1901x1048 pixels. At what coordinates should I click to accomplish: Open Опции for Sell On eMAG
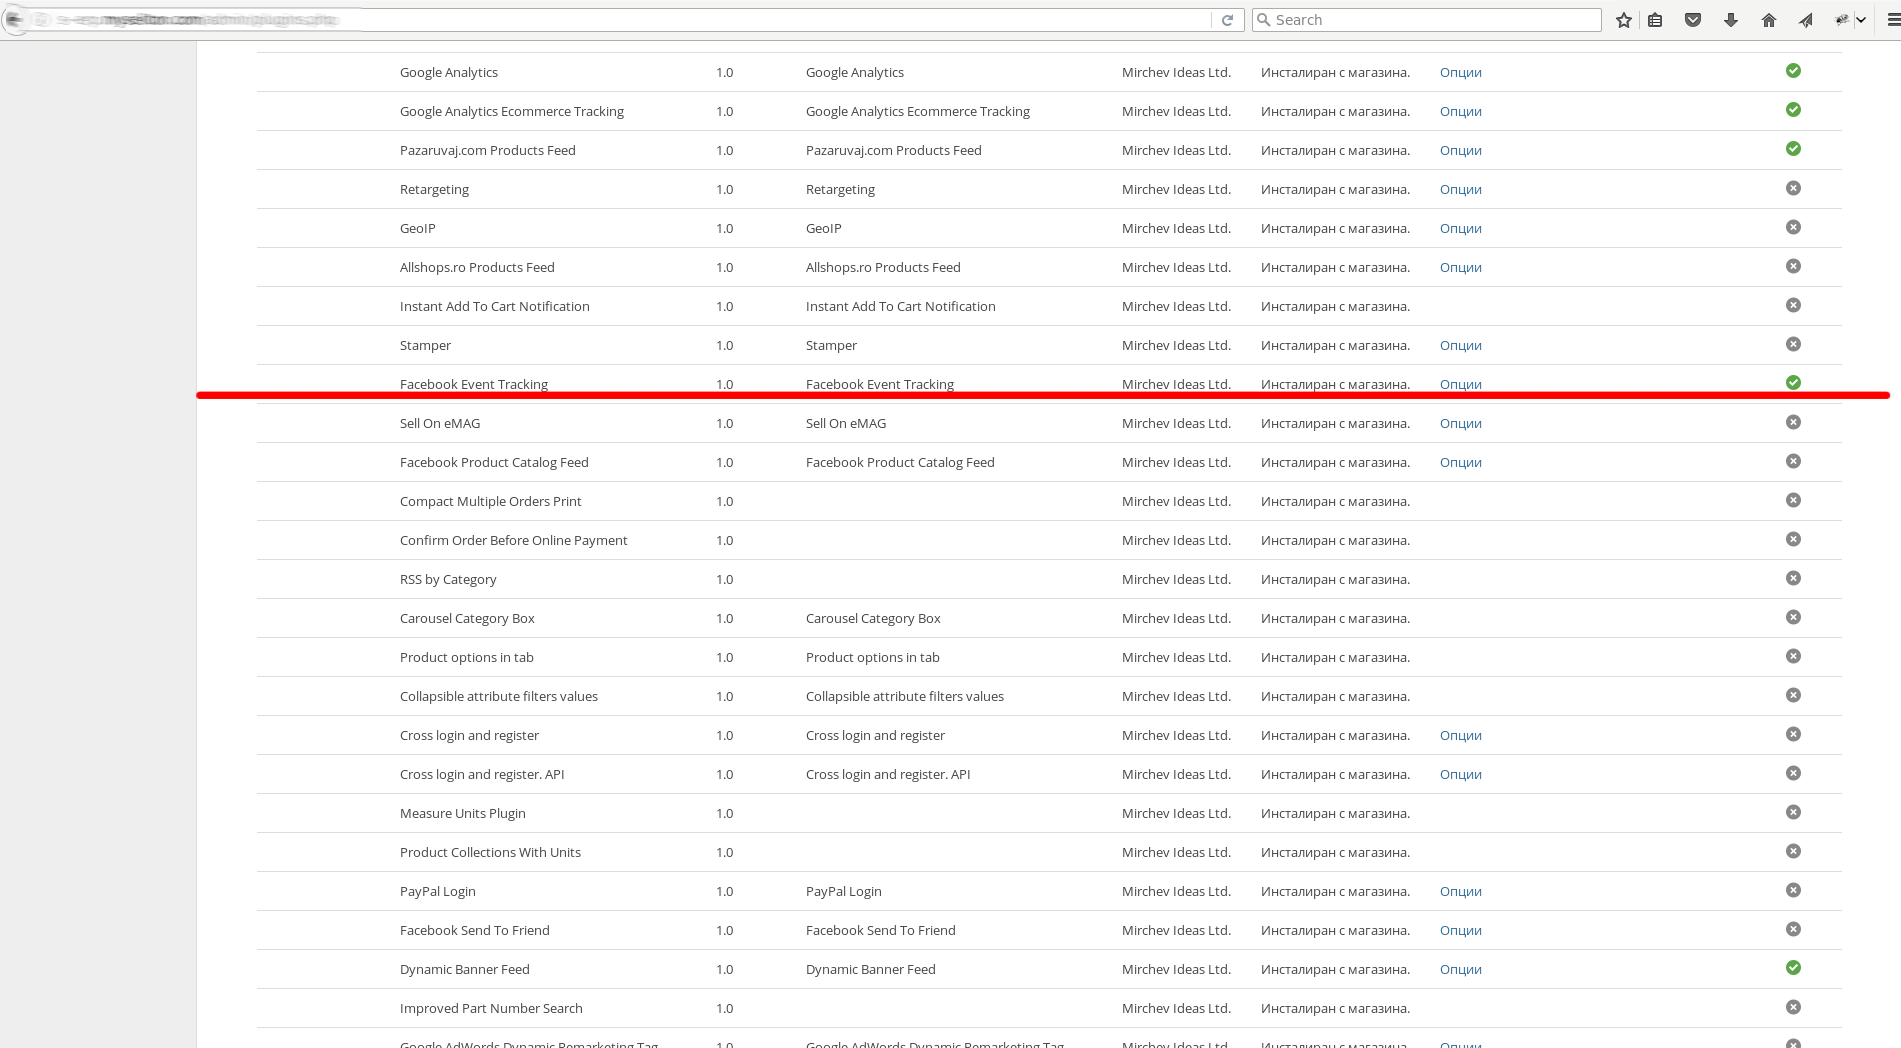(x=1460, y=424)
